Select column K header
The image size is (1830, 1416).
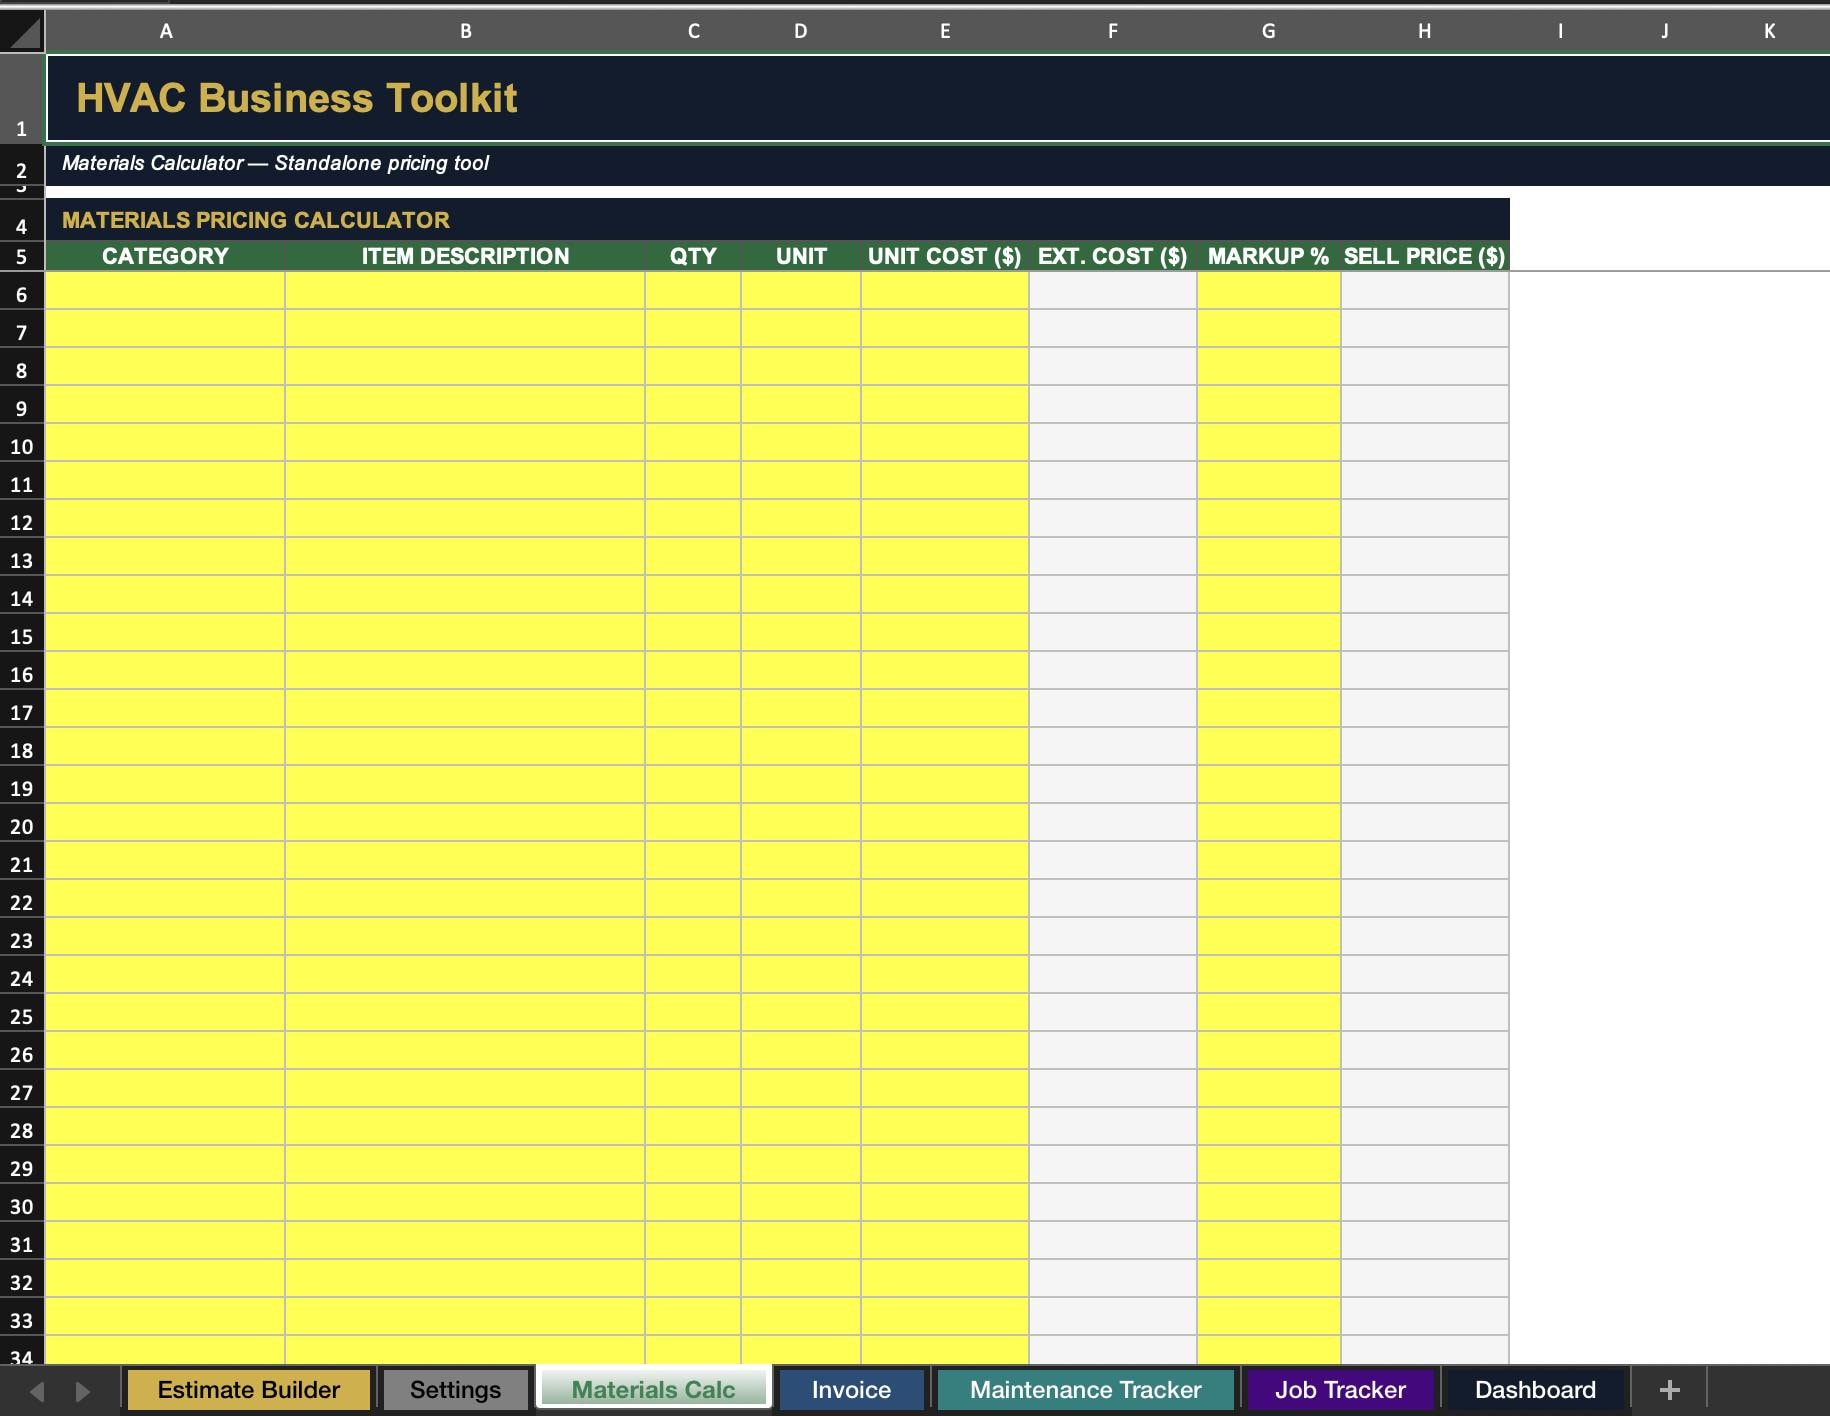(x=1769, y=31)
